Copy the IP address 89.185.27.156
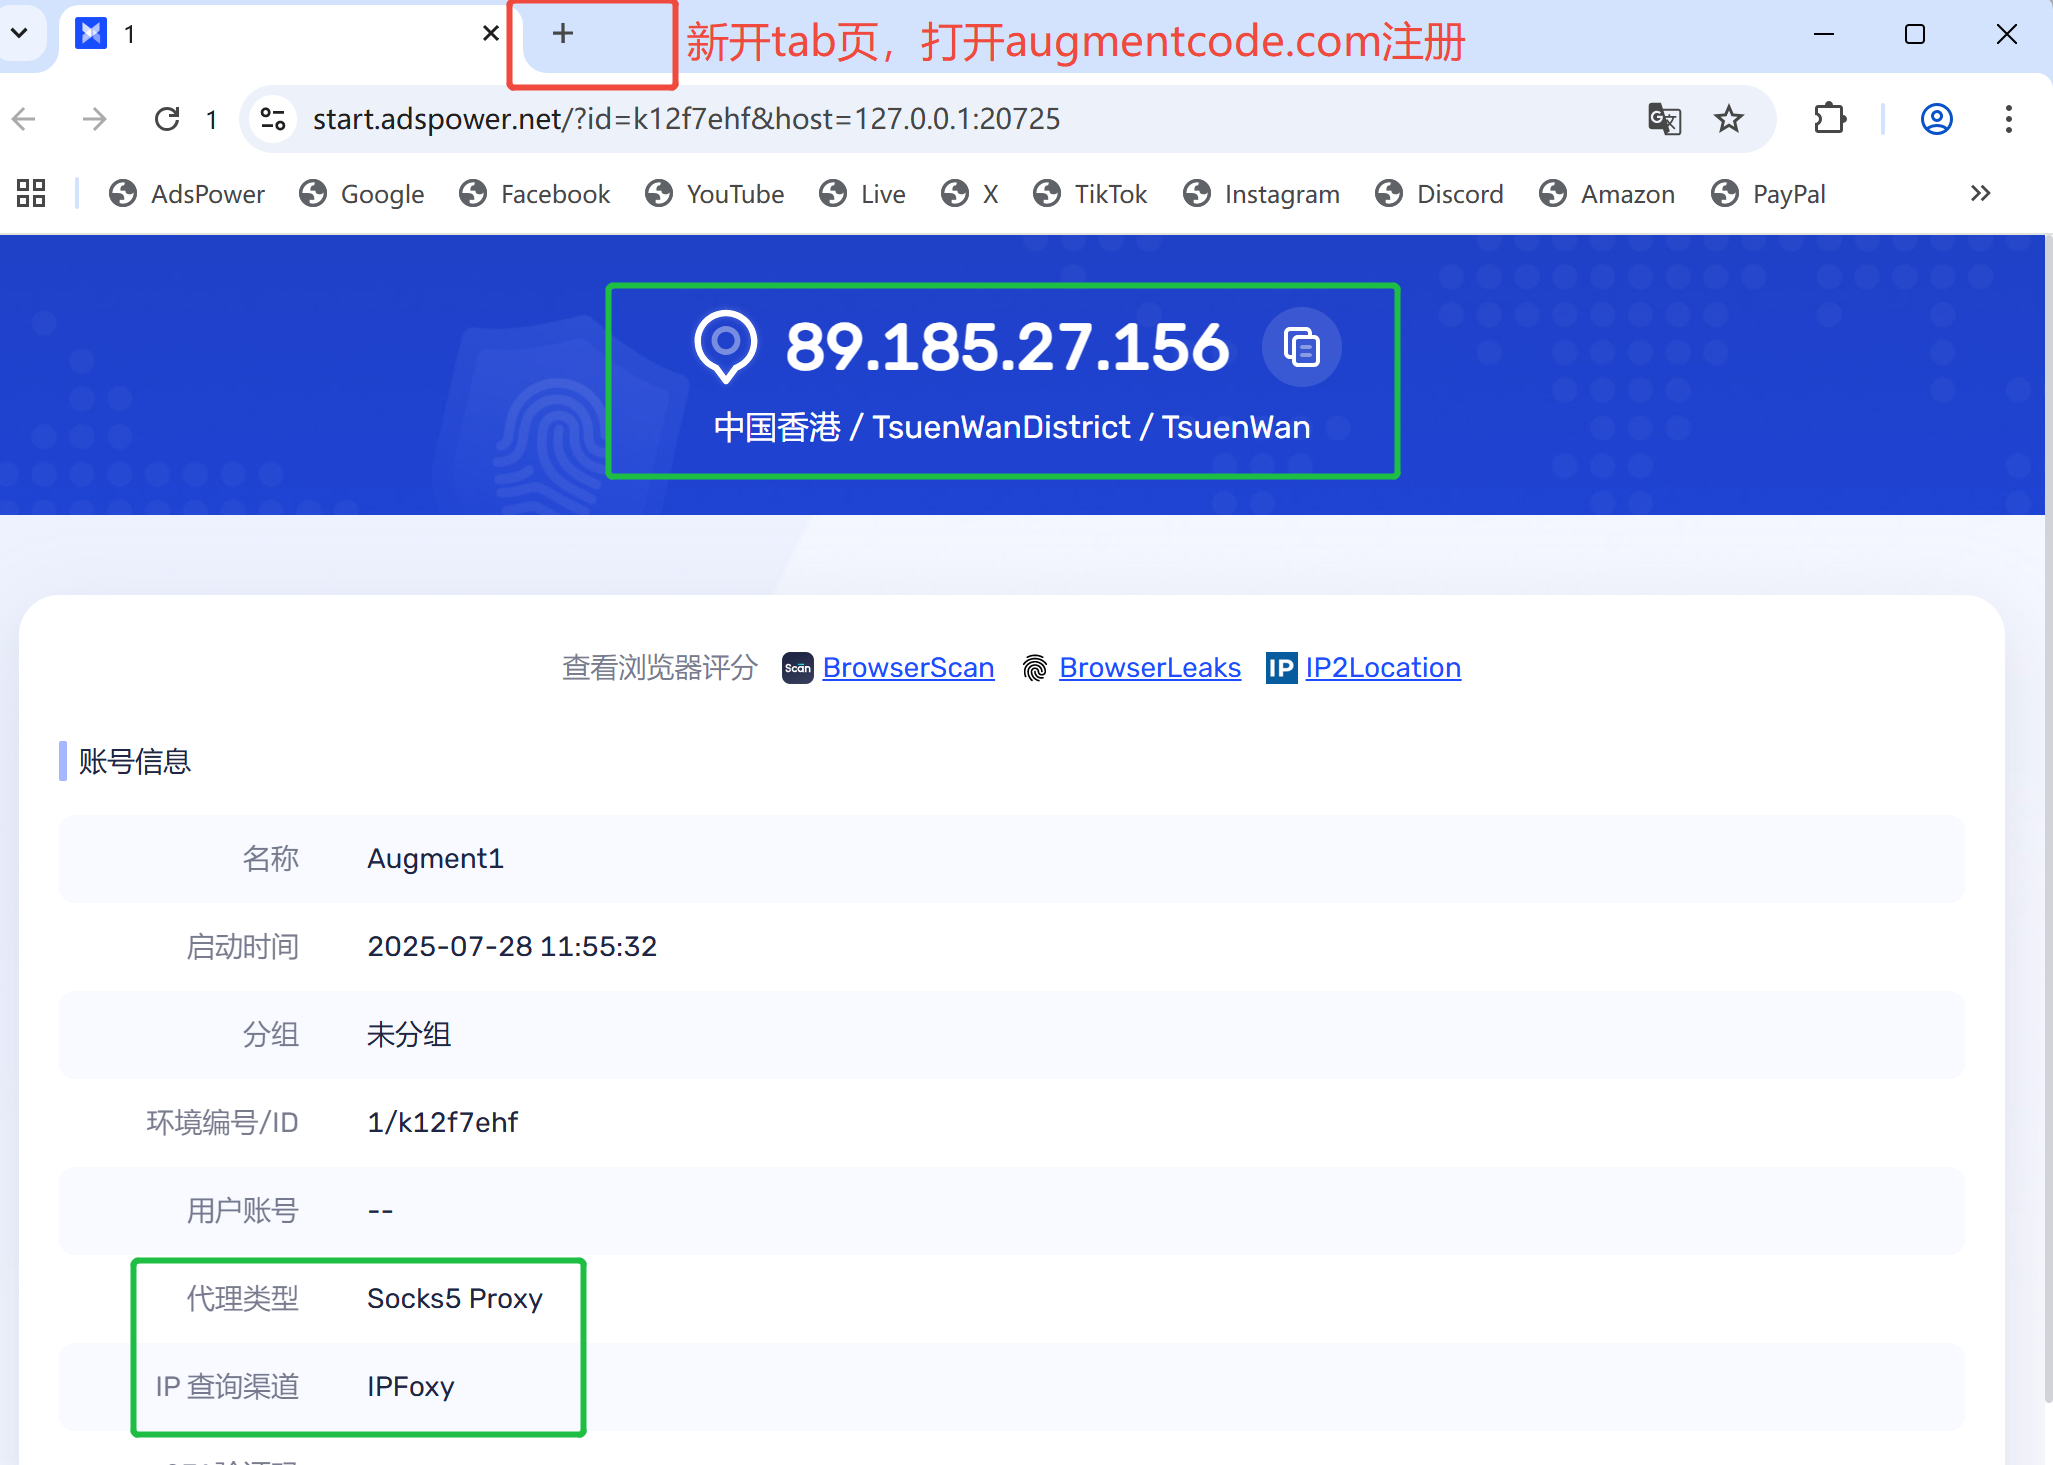 (1301, 347)
